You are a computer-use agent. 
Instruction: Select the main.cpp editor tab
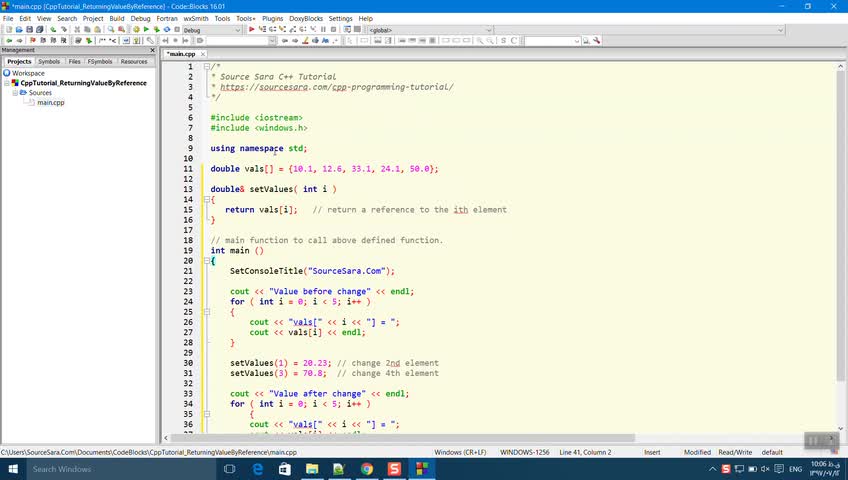(x=181, y=54)
